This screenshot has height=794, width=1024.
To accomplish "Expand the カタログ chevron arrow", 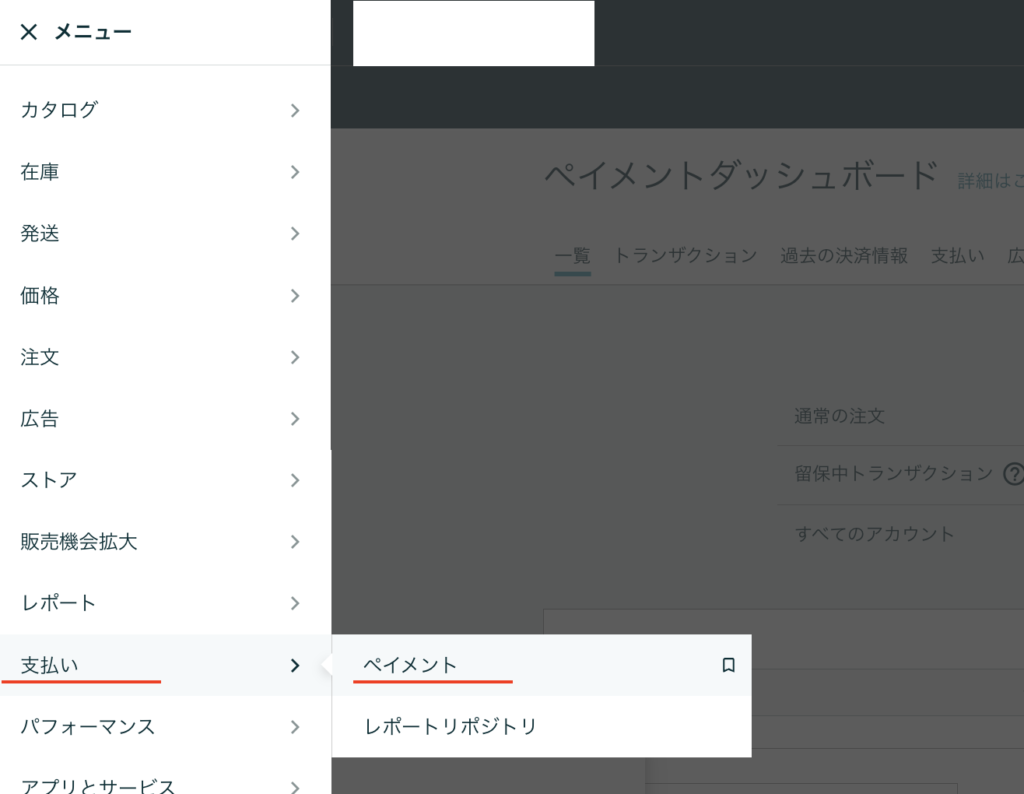I will coord(295,110).
